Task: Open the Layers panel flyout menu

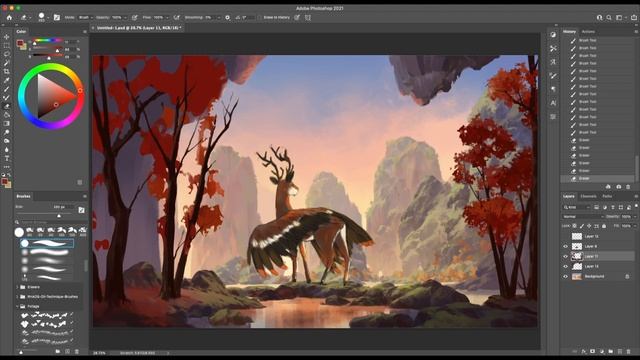Action: (x=636, y=196)
